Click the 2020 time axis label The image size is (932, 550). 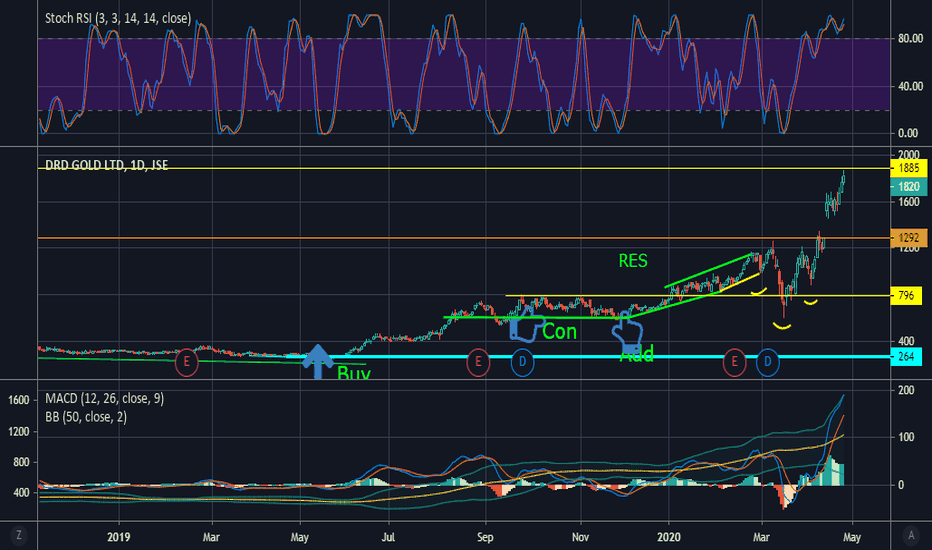(669, 537)
